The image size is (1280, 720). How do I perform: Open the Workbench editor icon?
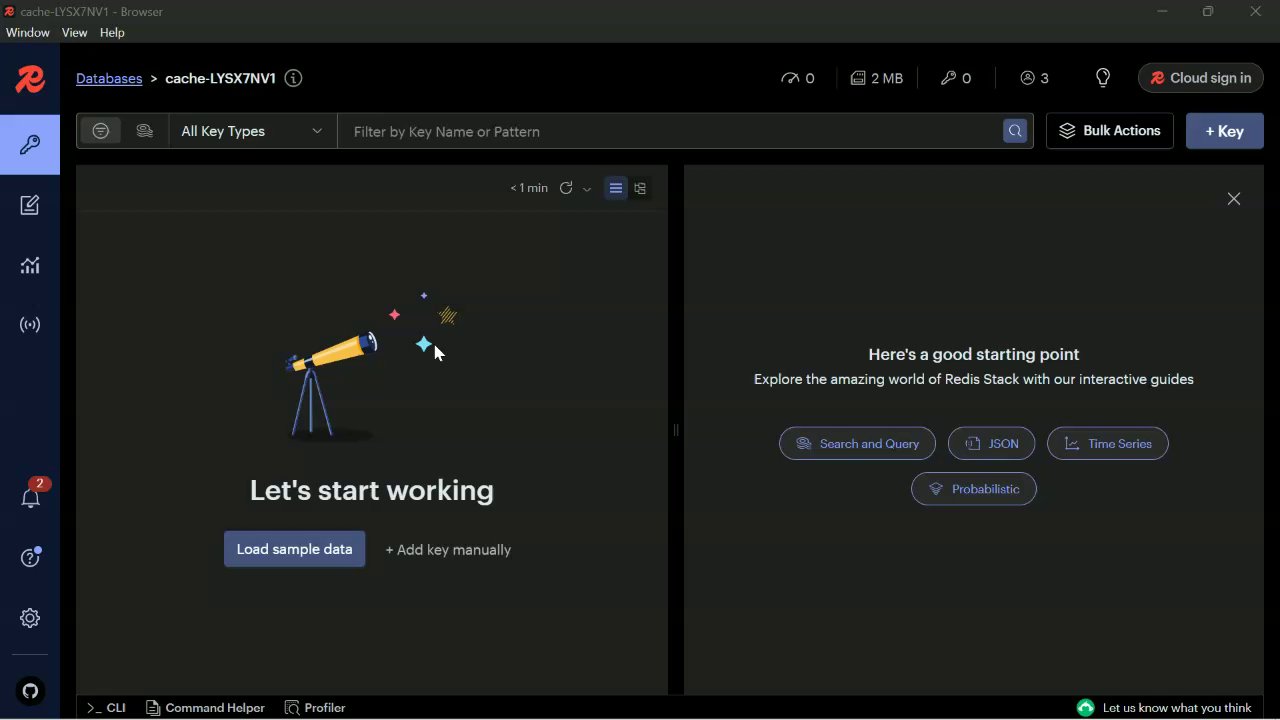tap(30, 205)
